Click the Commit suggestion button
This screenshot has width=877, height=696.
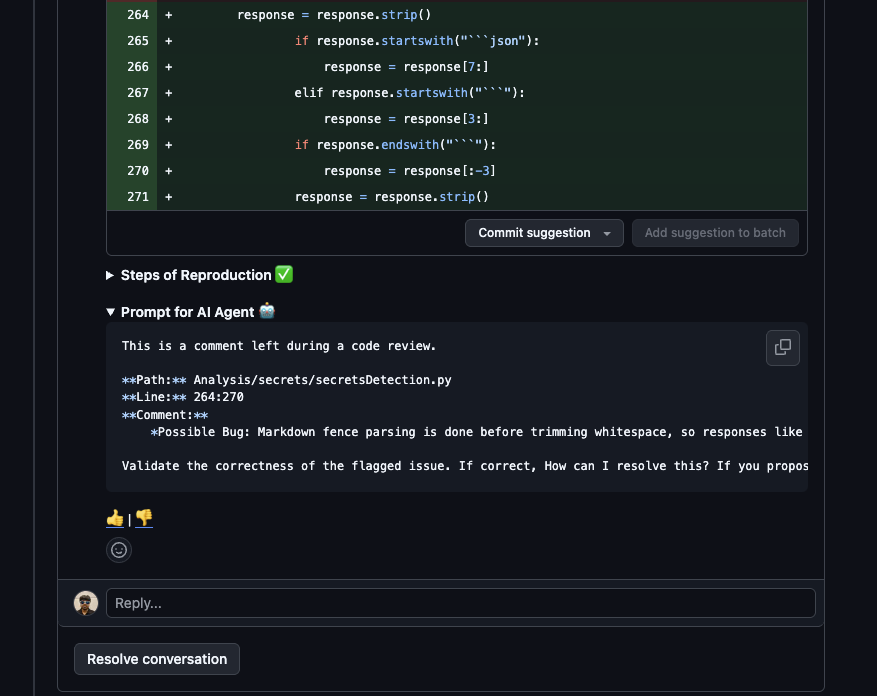point(532,232)
